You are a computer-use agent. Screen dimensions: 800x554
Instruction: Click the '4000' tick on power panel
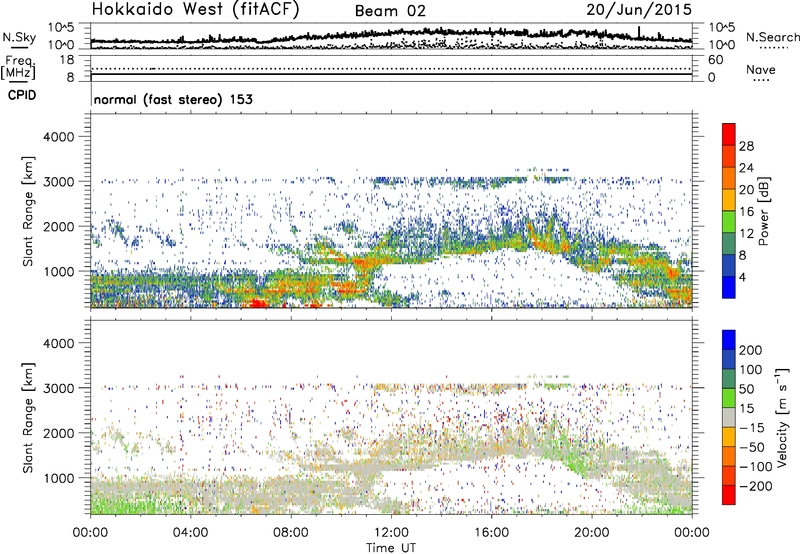pyautogui.click(x=58, y=137)
